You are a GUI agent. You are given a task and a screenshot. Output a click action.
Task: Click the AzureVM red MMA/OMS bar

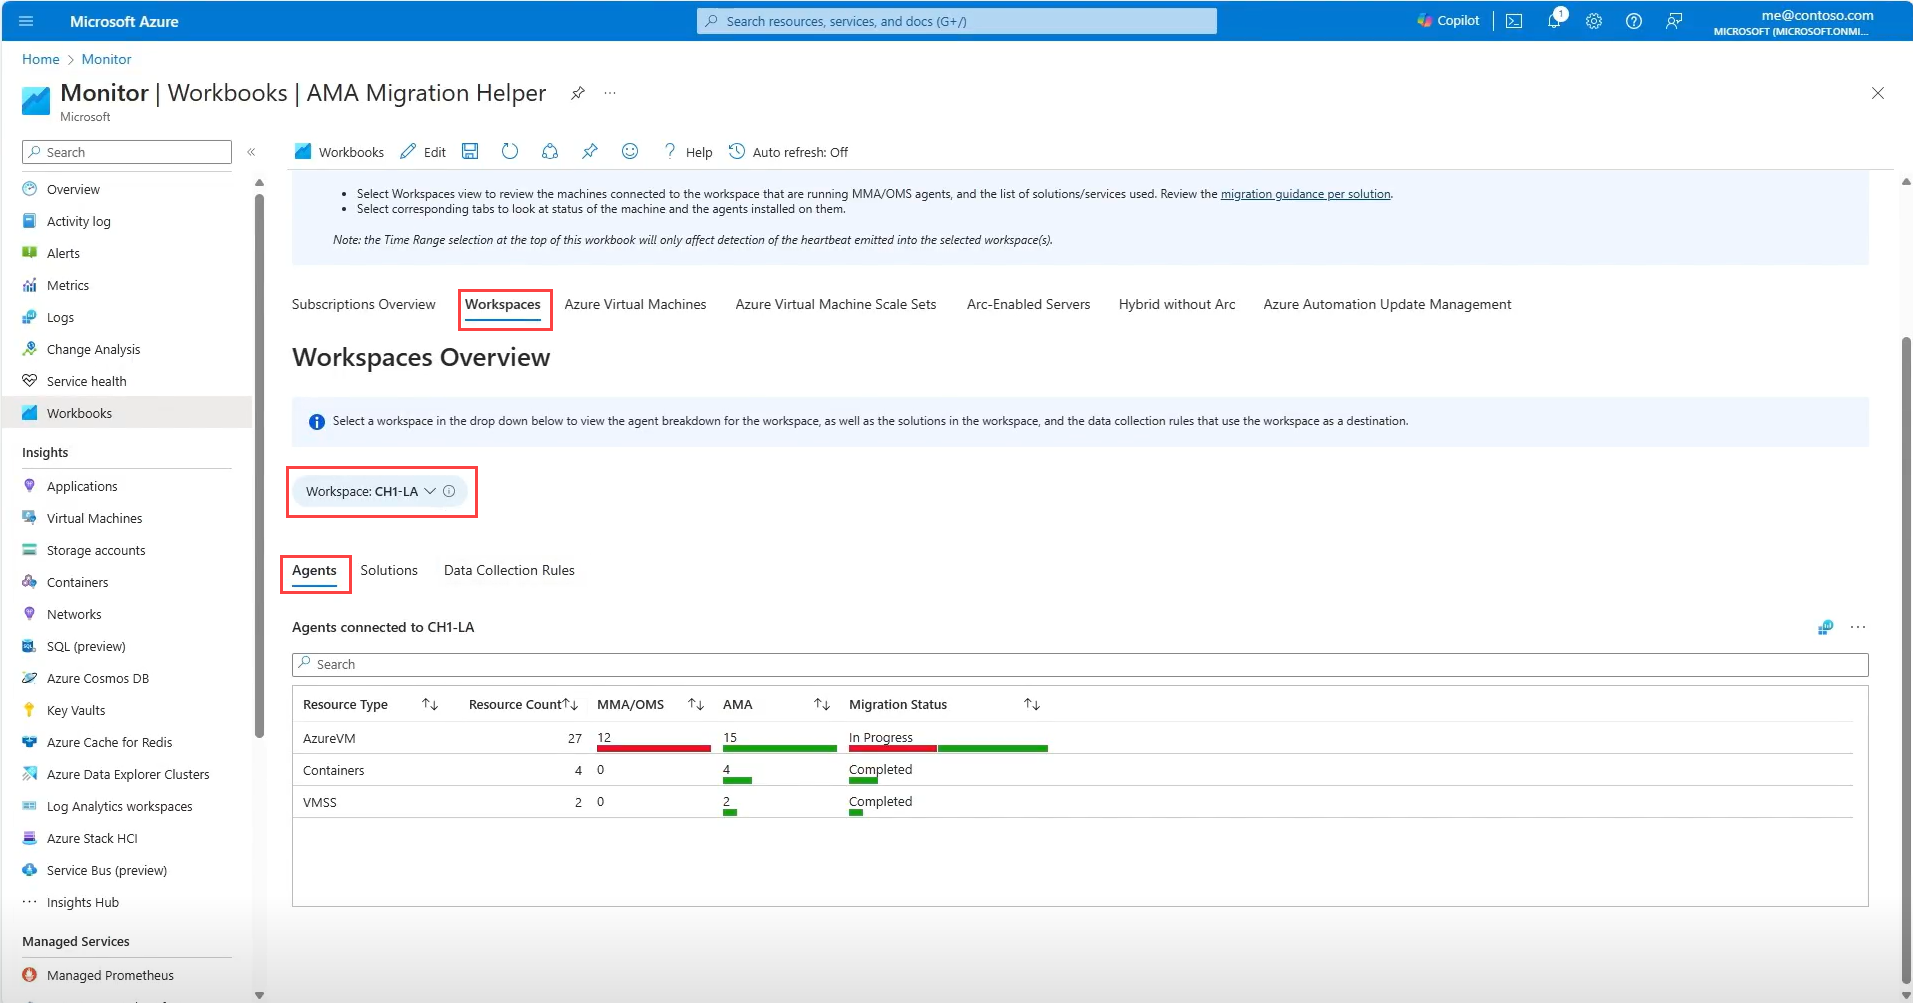tap(653, 747)
